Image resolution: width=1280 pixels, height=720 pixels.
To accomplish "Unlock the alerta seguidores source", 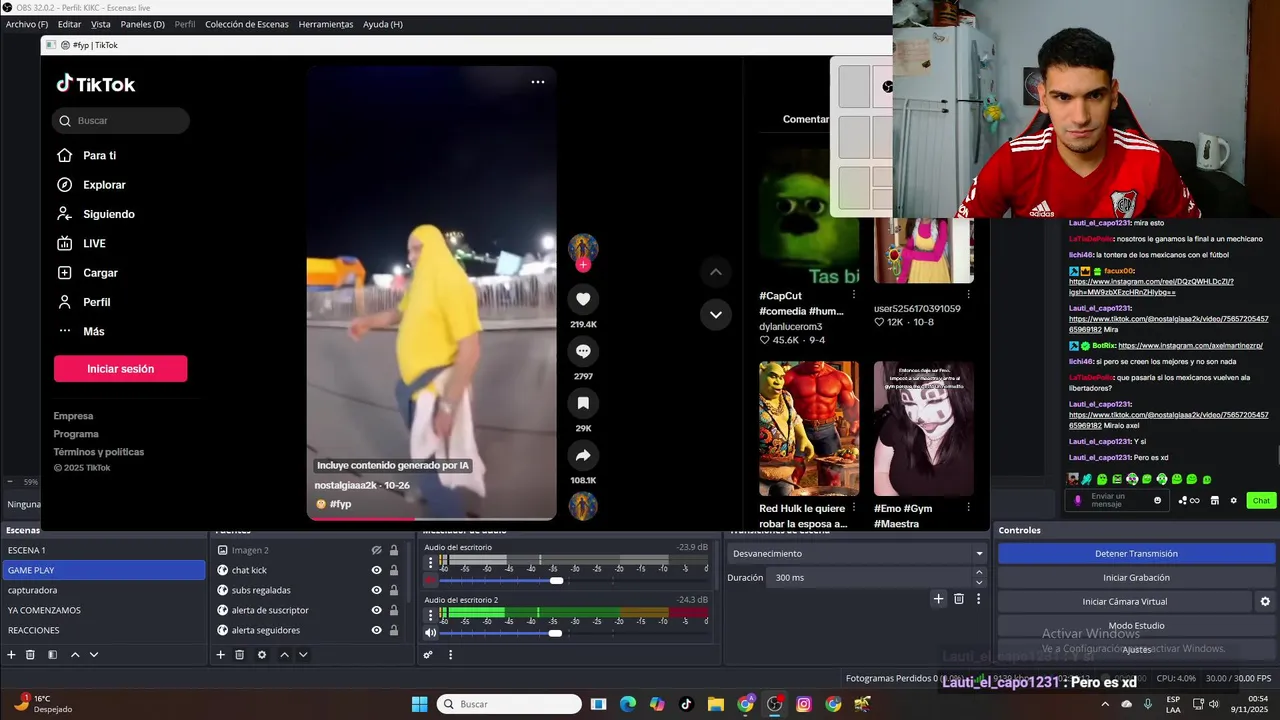I will click(x=394, y=630).
